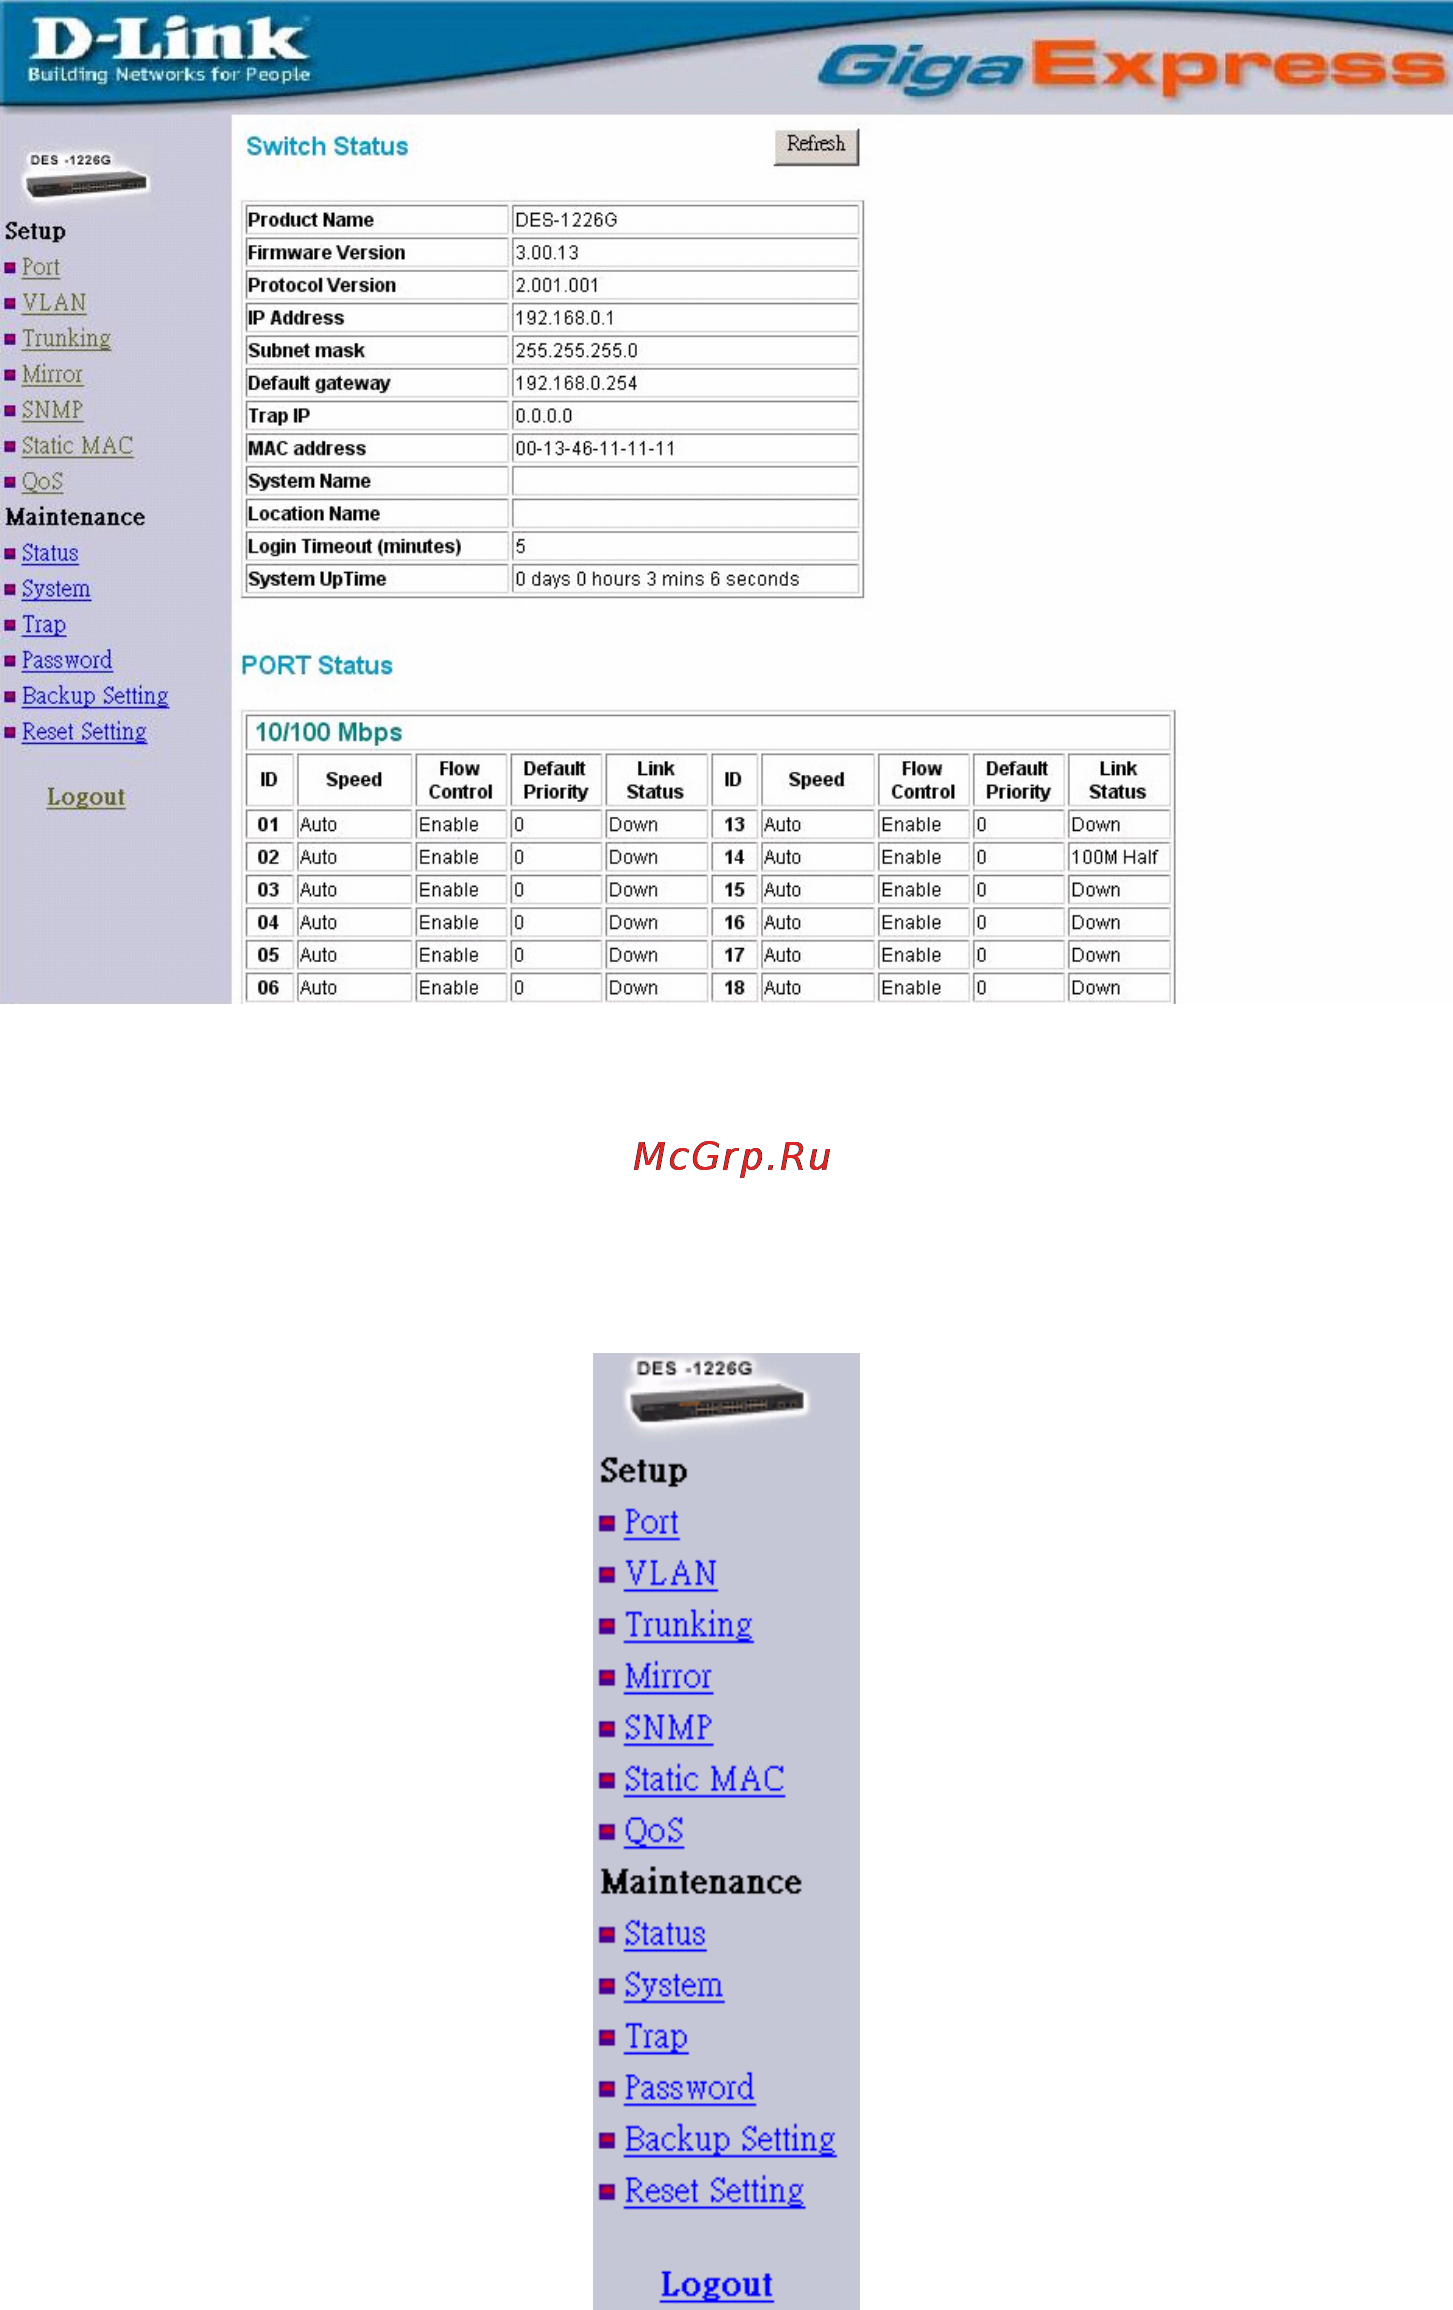Screen dimensions: 1453x2310
Task: Click the System UpTime value cell
Action: click(x=685, y=579)
